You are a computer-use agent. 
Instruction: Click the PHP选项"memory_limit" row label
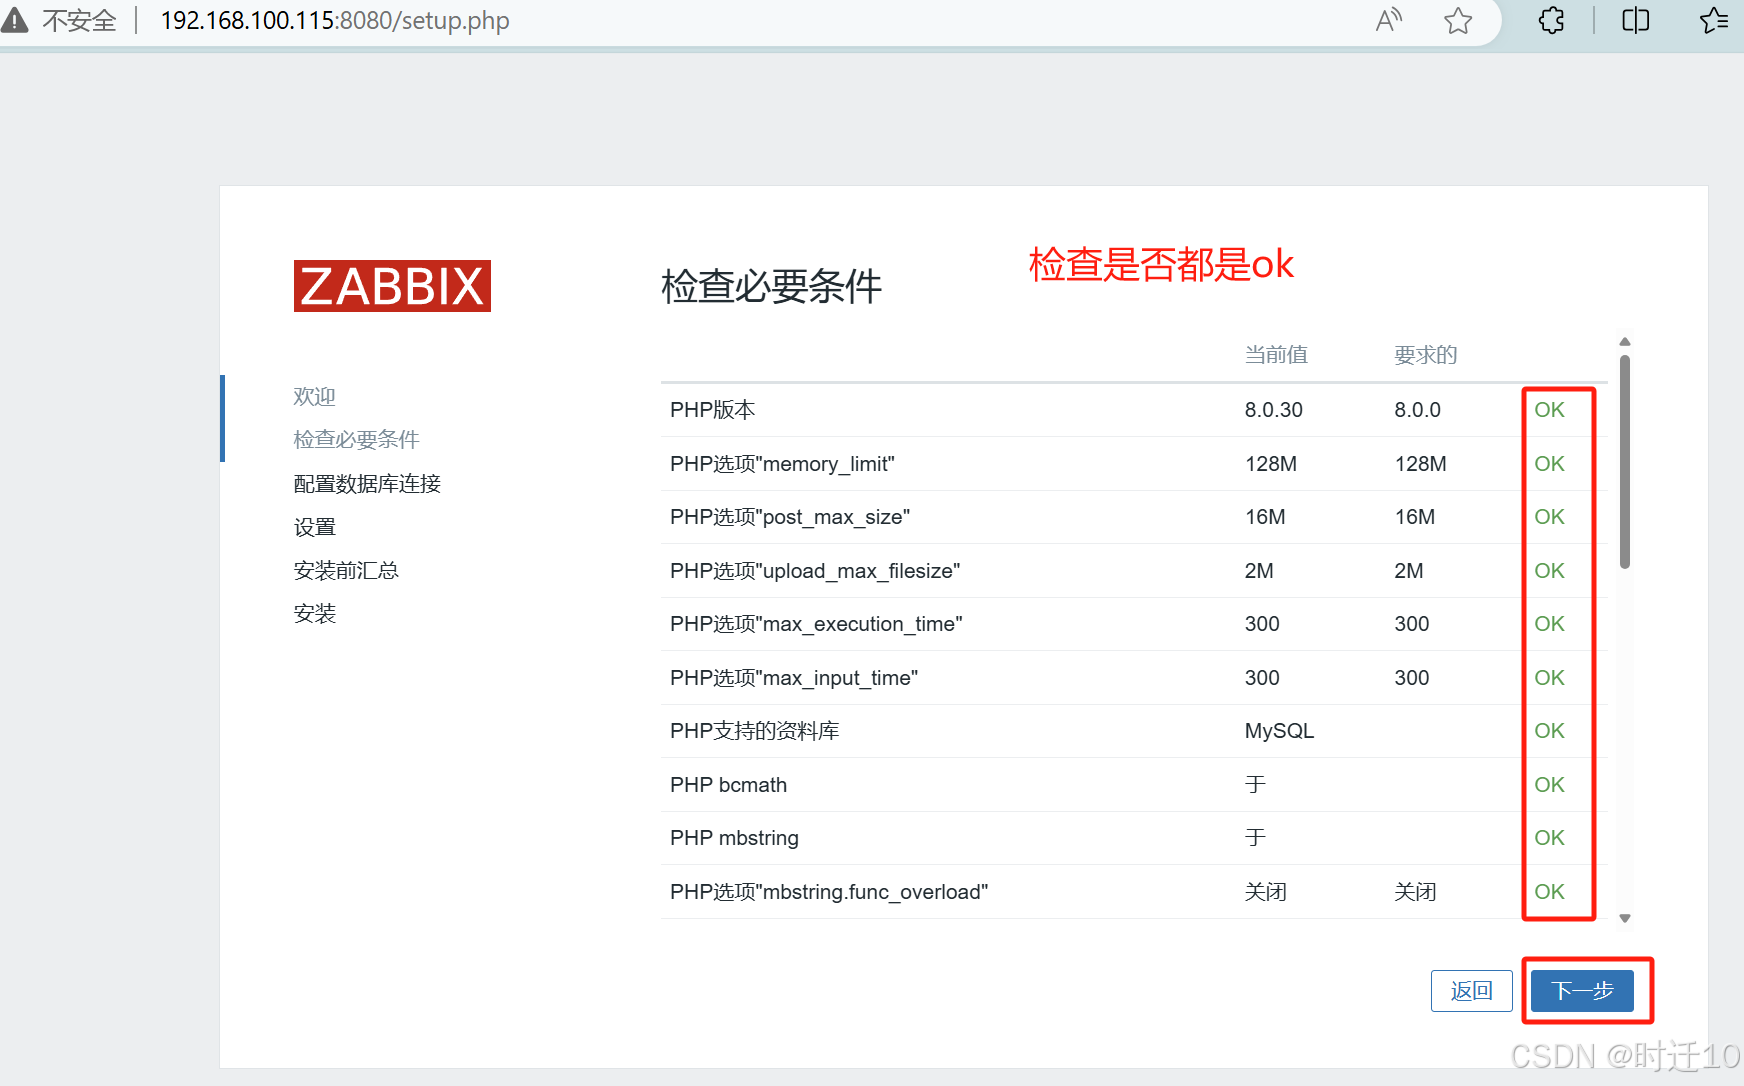point(782,464)
